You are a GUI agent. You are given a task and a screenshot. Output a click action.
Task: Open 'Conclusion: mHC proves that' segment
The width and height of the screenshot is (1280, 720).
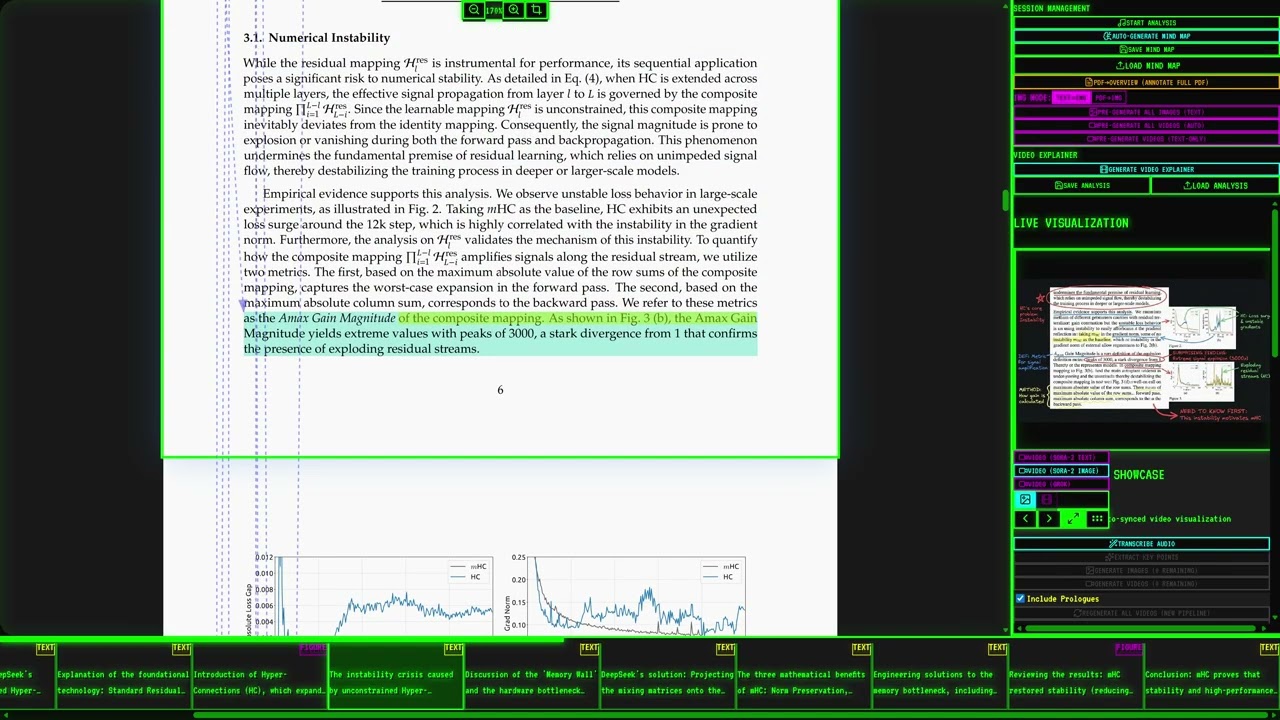coord(1211,676)
